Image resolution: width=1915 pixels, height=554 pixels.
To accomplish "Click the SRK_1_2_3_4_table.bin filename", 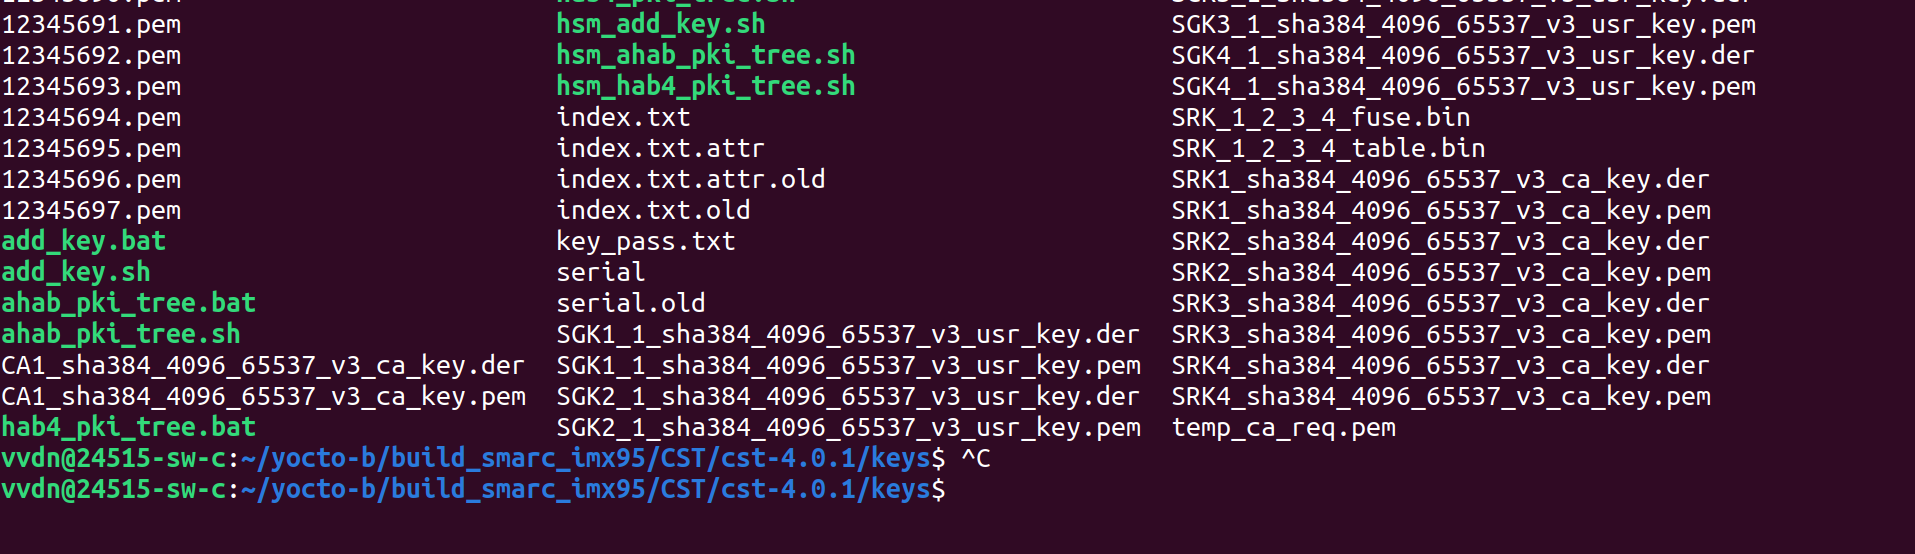I will (1328, 148).
